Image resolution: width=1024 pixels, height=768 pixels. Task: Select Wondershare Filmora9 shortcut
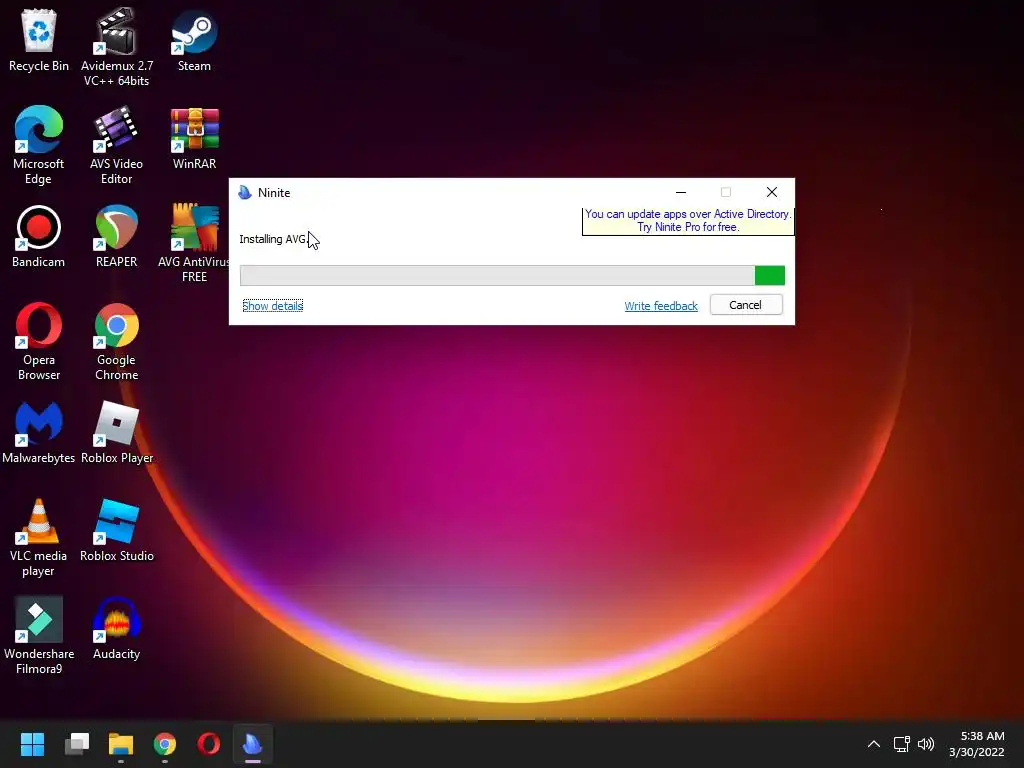(x=39, y=635)
